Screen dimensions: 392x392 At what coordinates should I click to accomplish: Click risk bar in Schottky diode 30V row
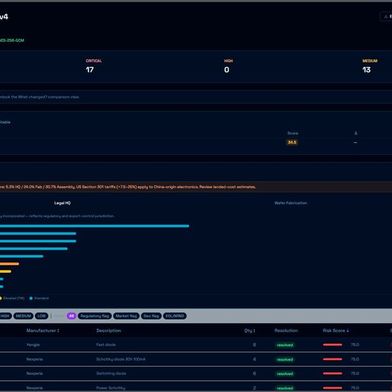332,359
